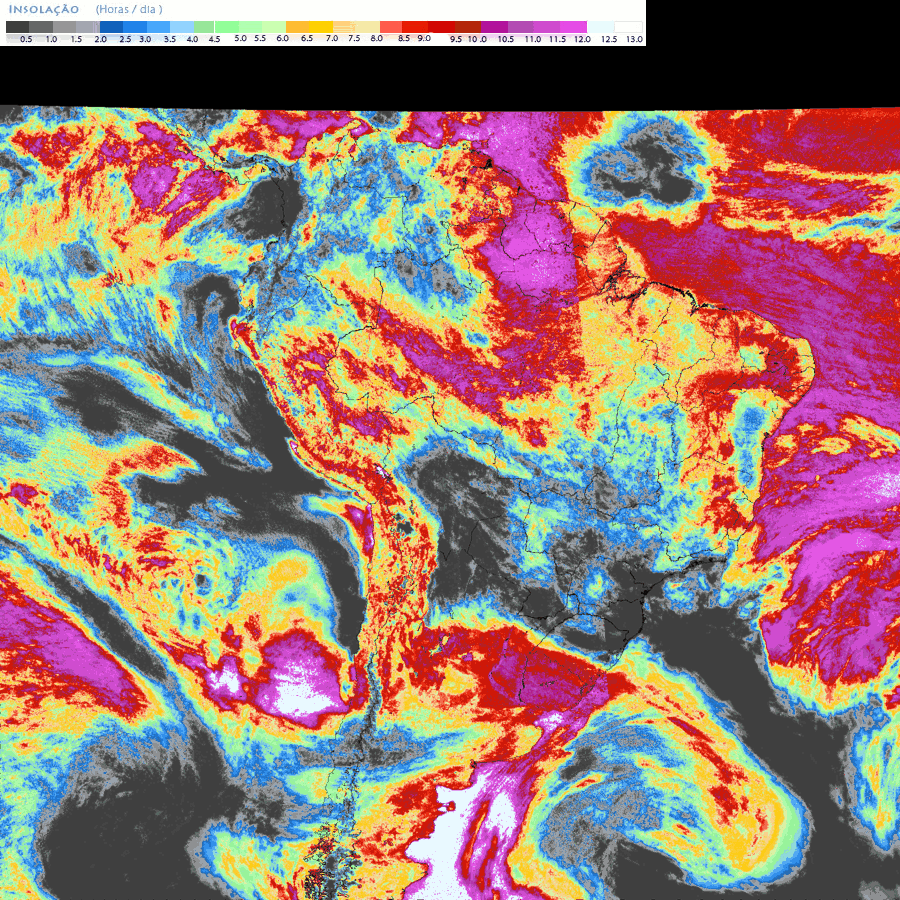Select the '6.0' legend value

[x=282, y=38]
